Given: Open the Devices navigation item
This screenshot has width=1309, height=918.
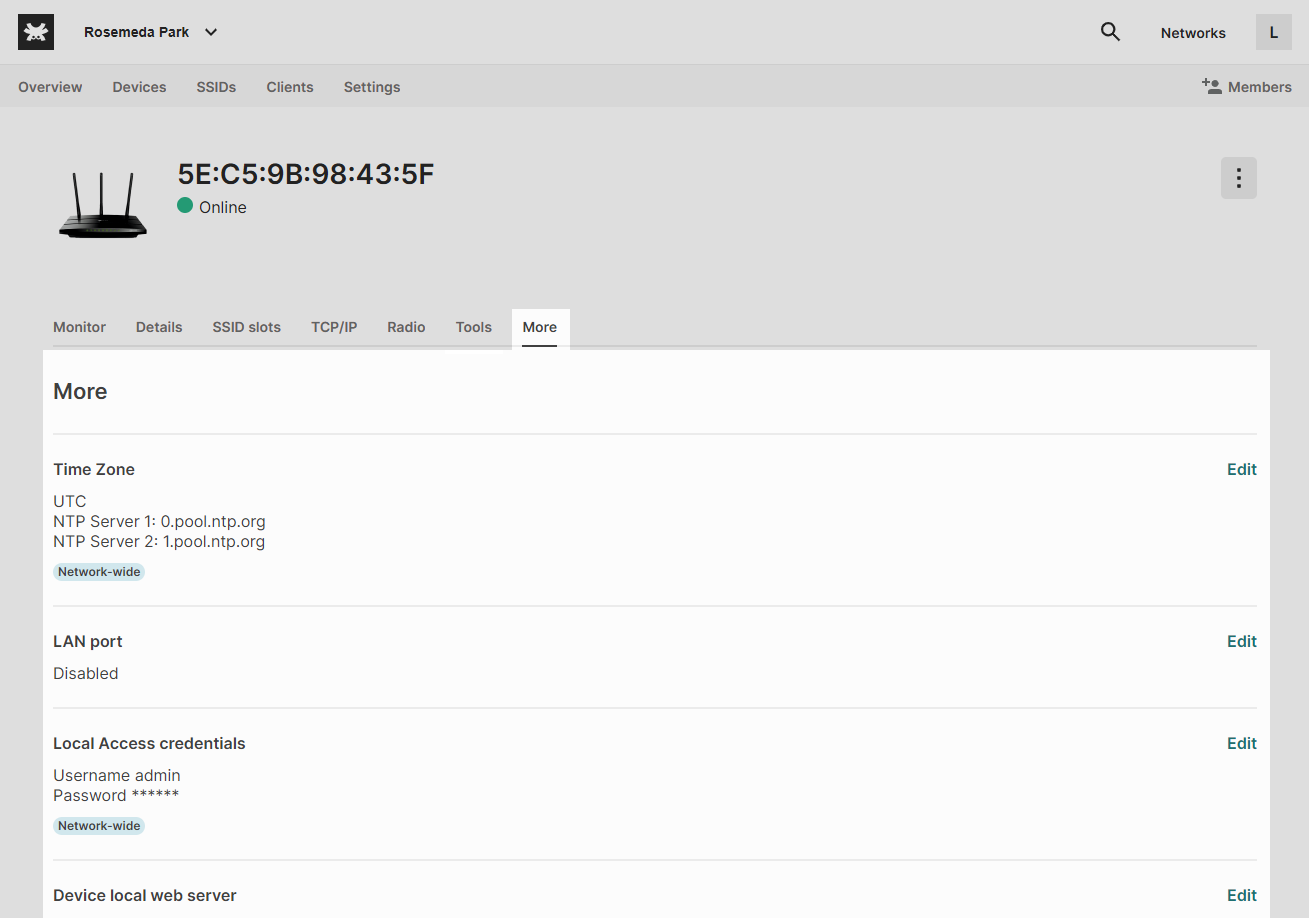Looking at the screenshot, I should (139, 87).
